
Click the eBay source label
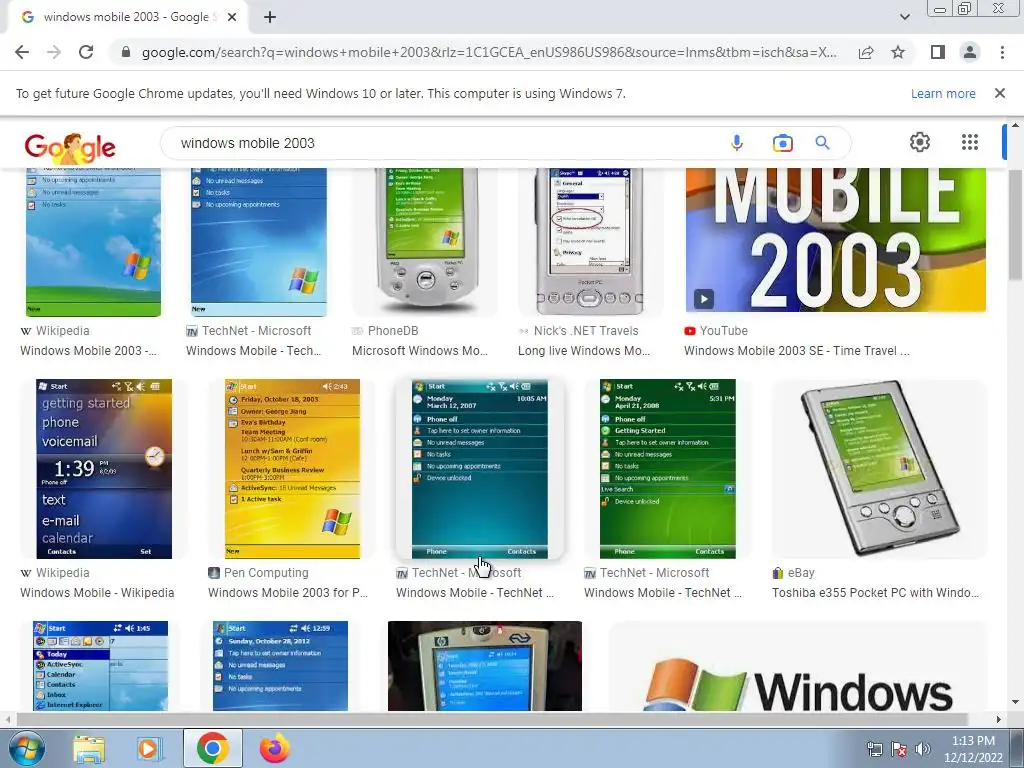pyautogui.click(x=801, y=573)
